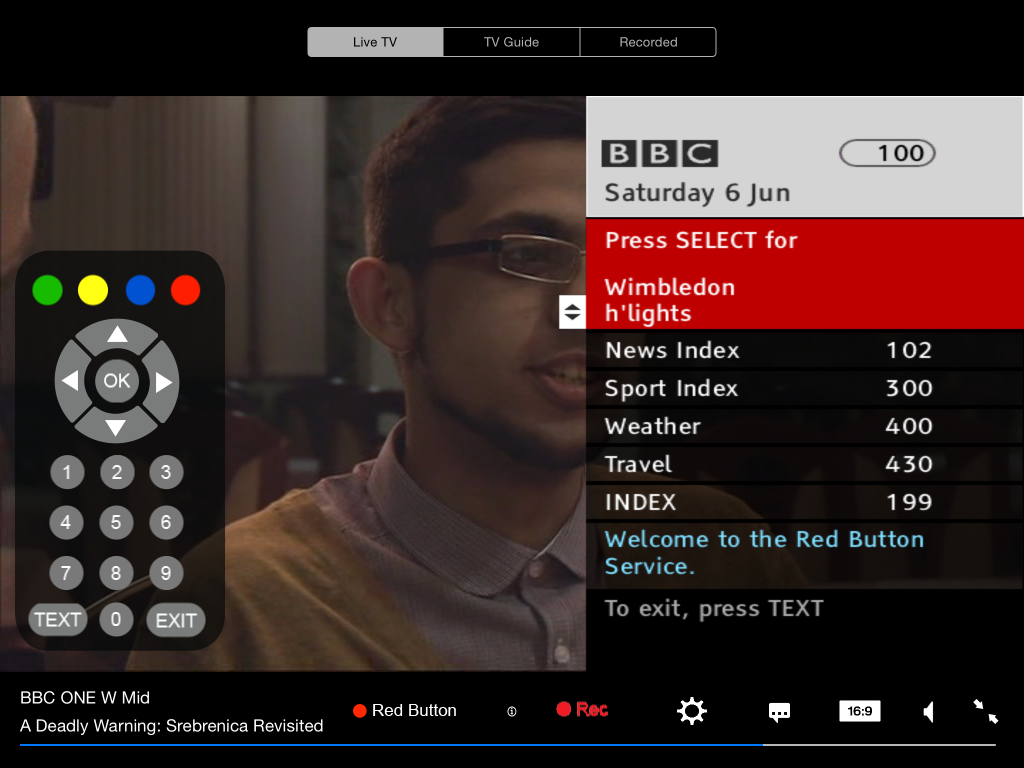1024x768 pixels.
Task: Tap number 8 on the keypad
Action: [x=116, y=573]
